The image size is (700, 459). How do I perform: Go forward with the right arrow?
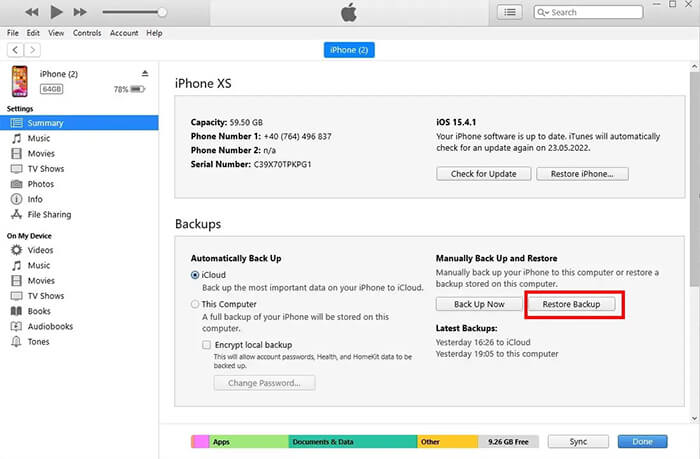(x=32, y=50)
